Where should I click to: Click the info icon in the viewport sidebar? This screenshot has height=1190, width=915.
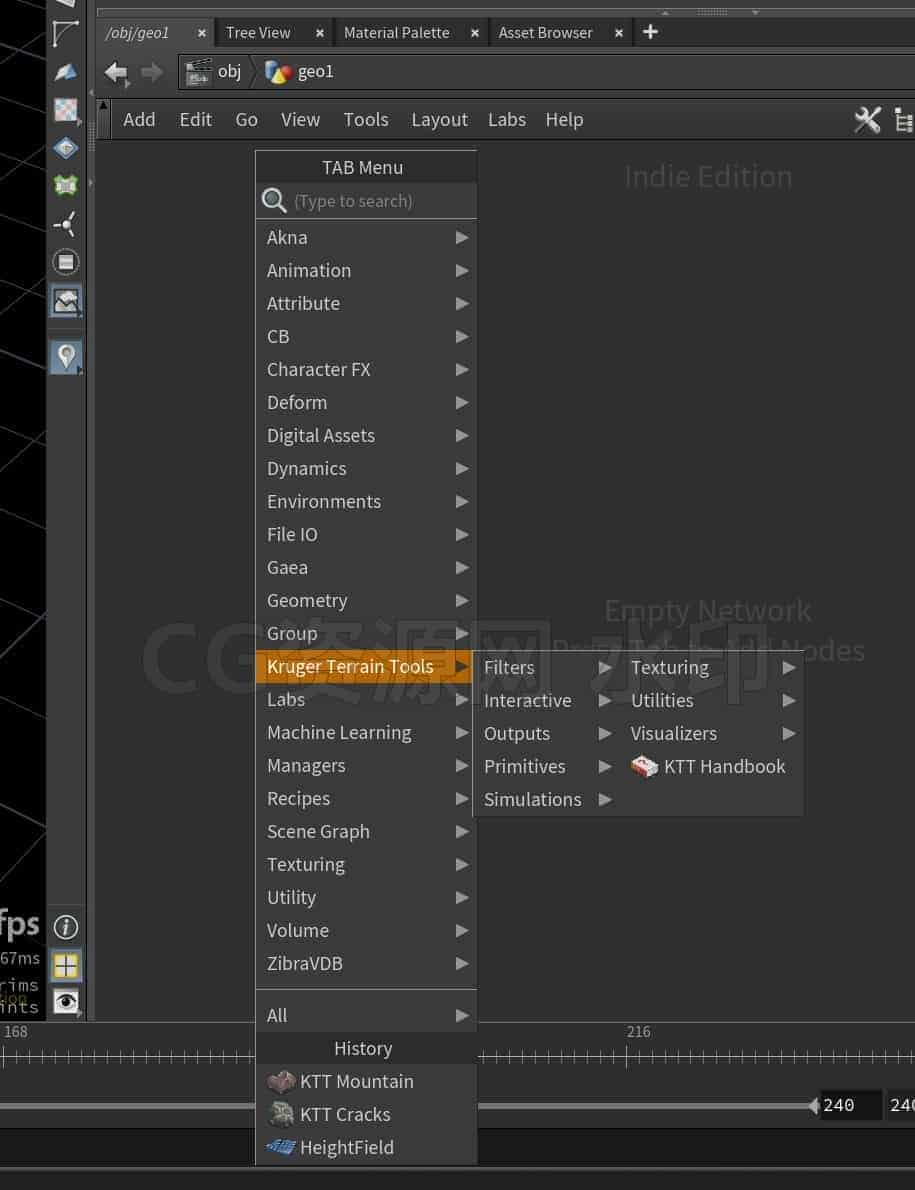point(66,927)
